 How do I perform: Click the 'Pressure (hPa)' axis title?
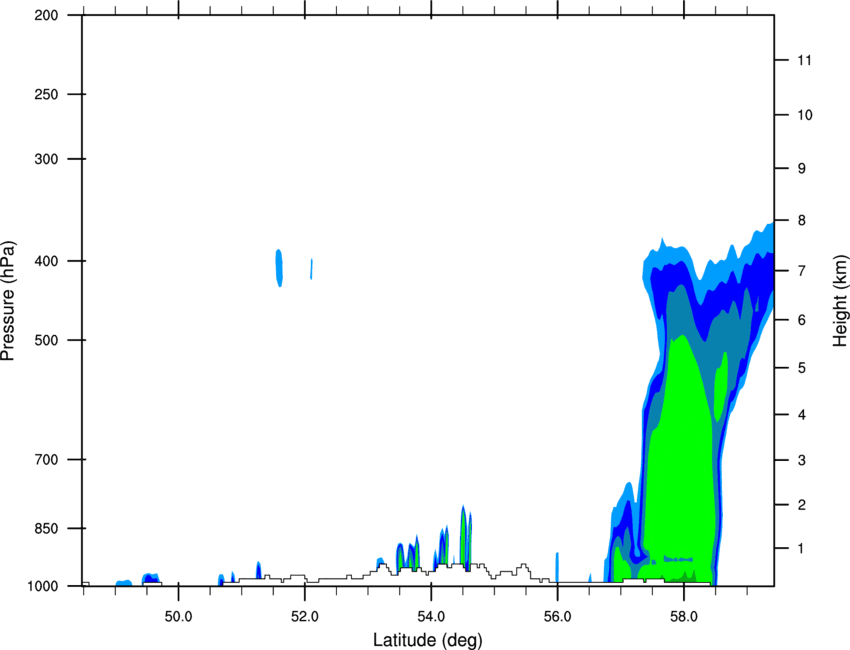click(x=8, y=301)
